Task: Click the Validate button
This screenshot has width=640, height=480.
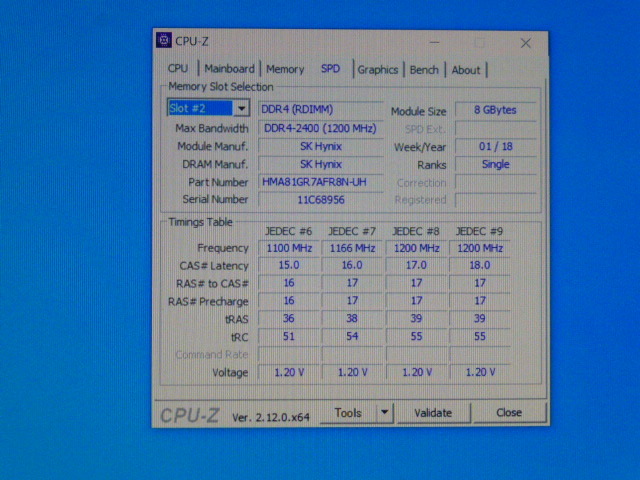Action: pyautogui.click(x=433, y=413)
